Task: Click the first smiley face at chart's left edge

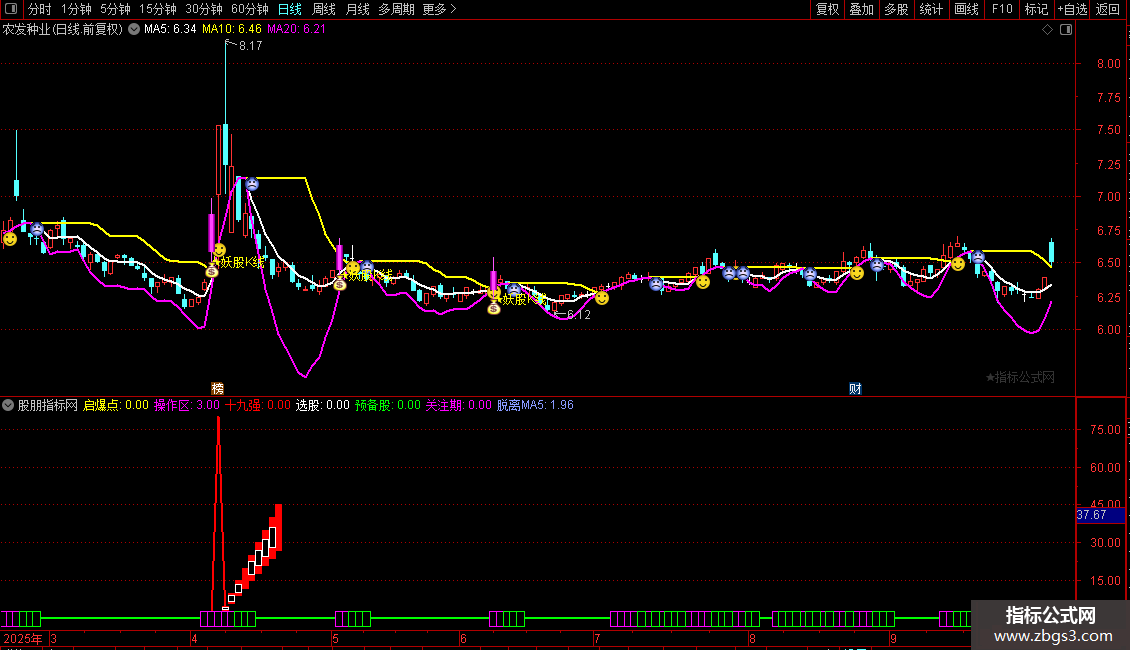Action: point(10,238)
